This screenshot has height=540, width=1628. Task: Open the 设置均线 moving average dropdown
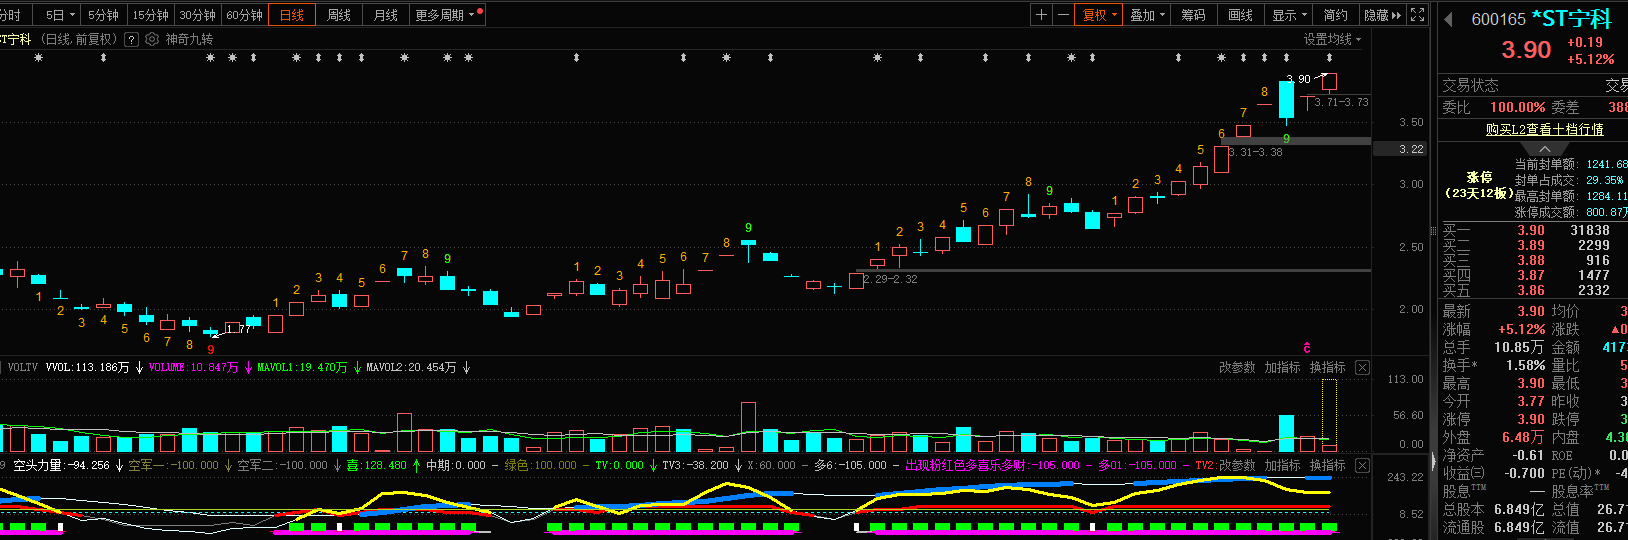1332,39
